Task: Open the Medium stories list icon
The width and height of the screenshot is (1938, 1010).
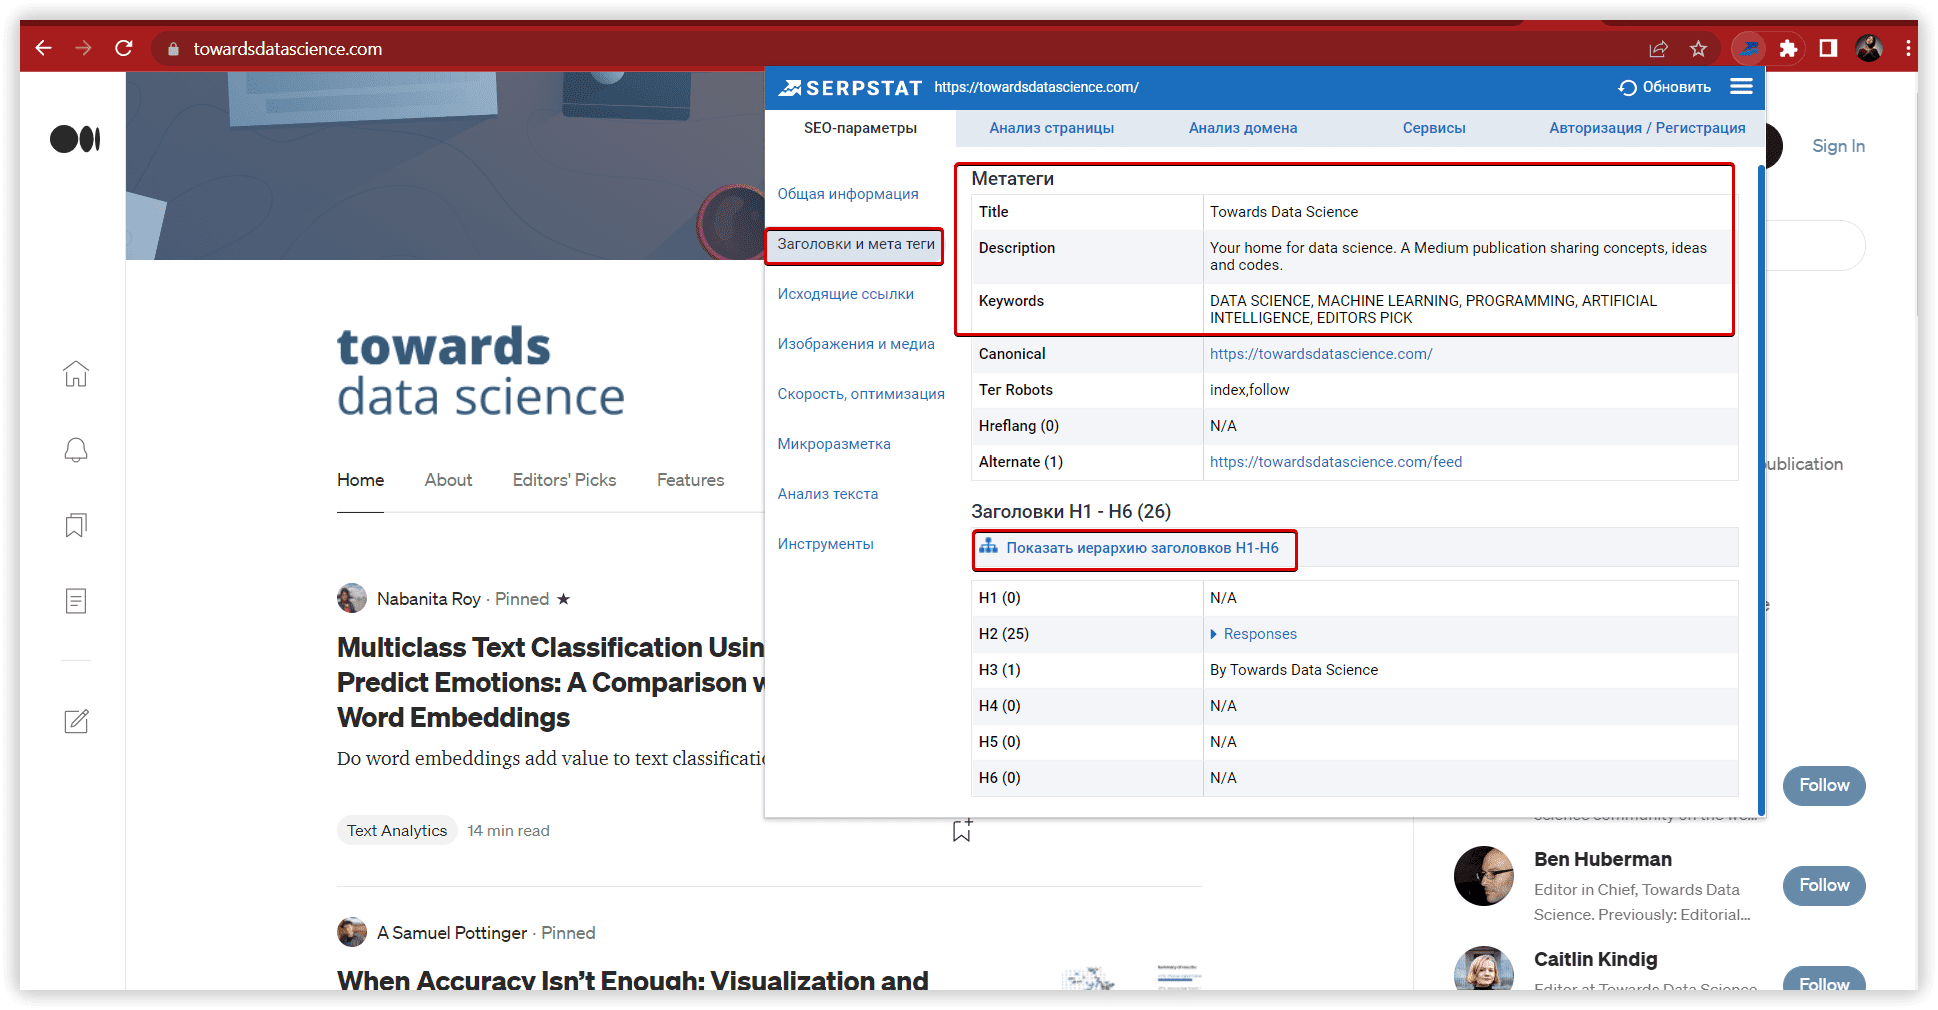Action: click(76, 601)
